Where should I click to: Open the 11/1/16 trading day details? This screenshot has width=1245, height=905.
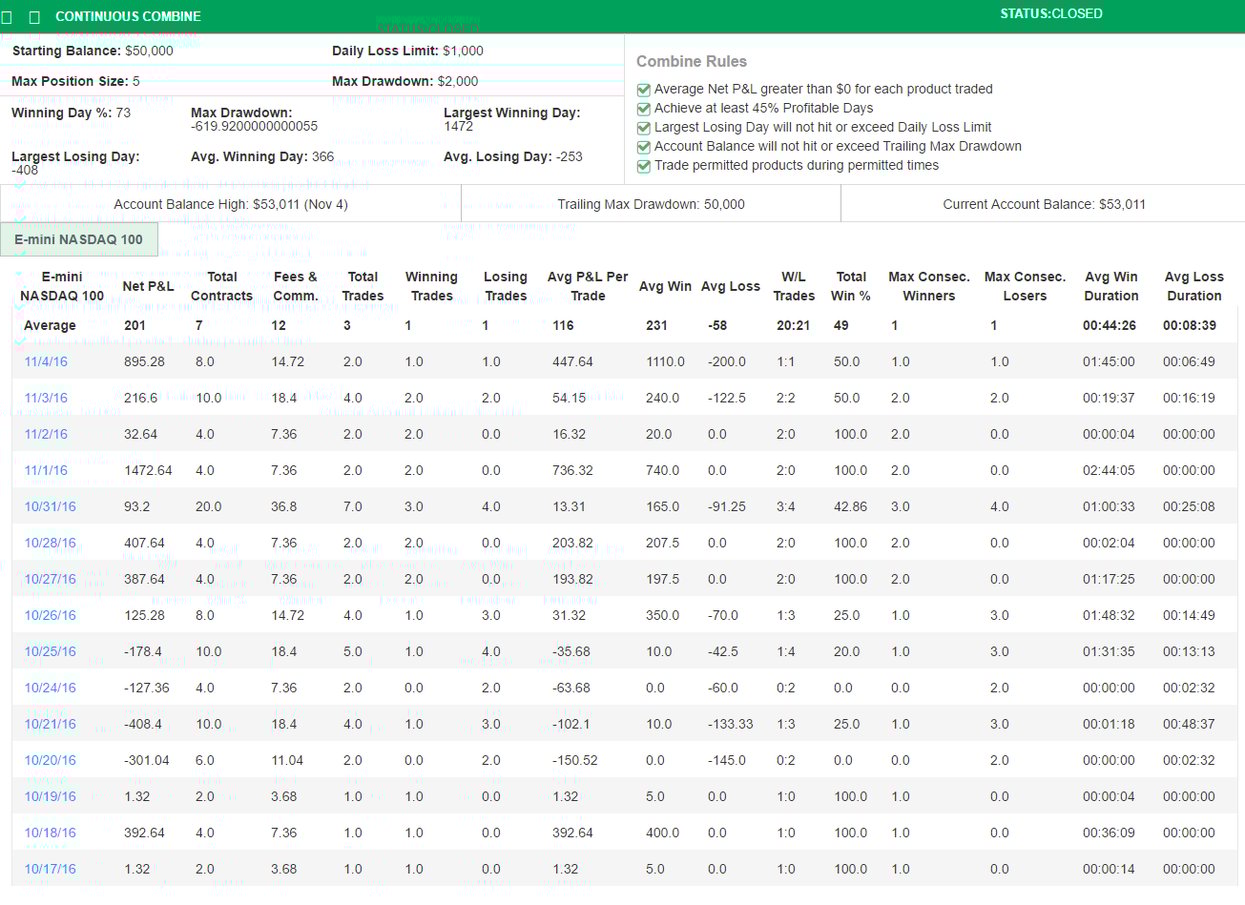click(x=45, y=470)
